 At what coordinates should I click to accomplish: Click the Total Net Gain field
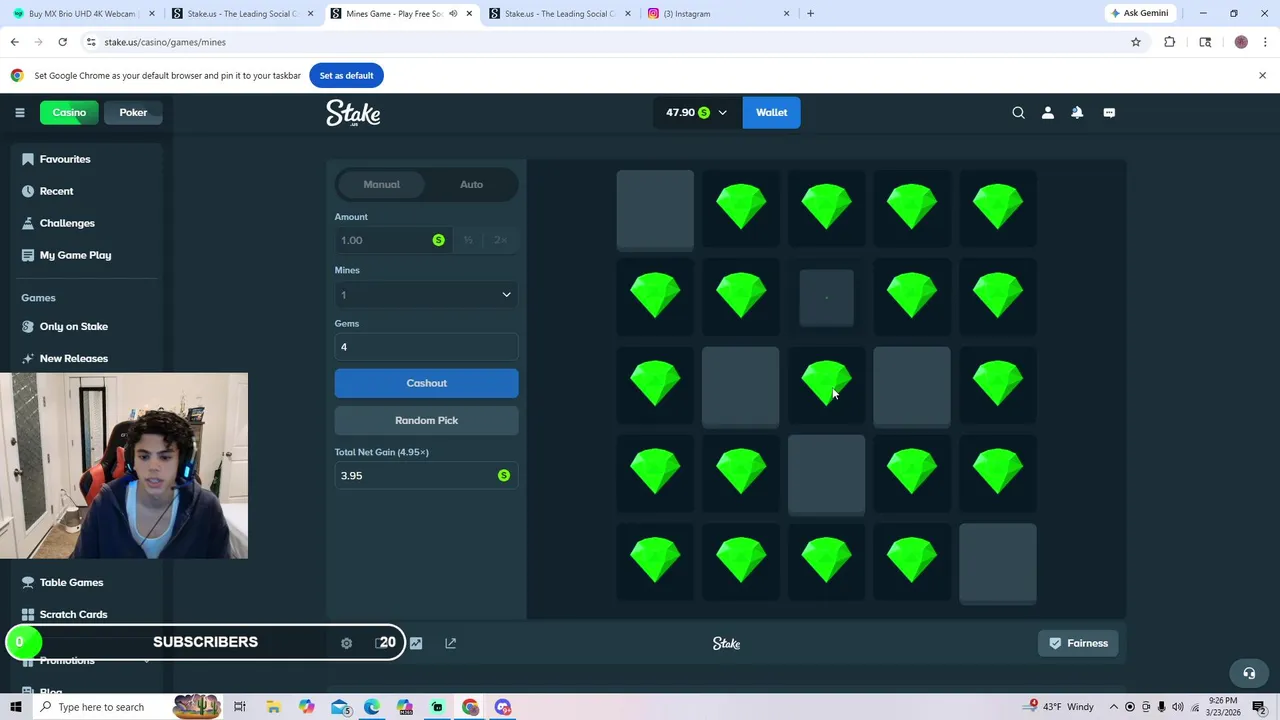(426, 475)
